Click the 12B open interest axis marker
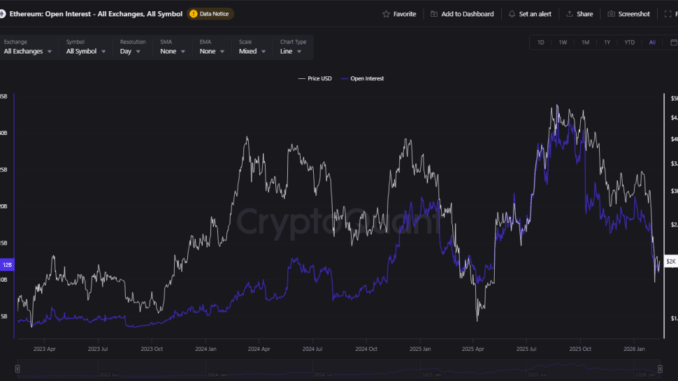Screen dimensions: 678x381 7,265
